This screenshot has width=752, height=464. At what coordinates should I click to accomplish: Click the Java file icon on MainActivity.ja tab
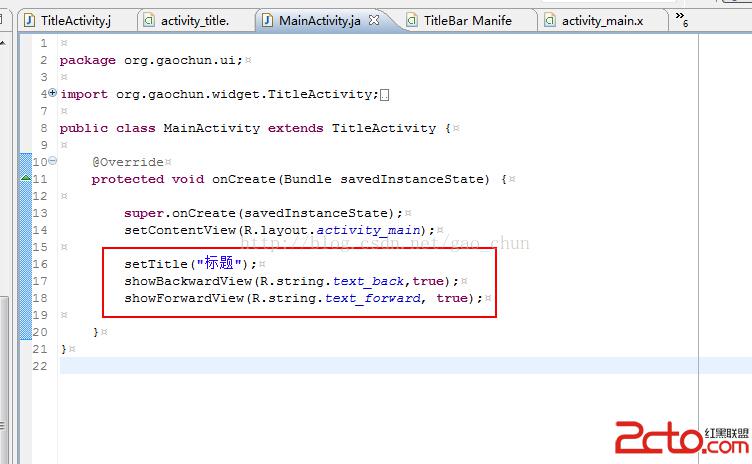coord(267,20)
